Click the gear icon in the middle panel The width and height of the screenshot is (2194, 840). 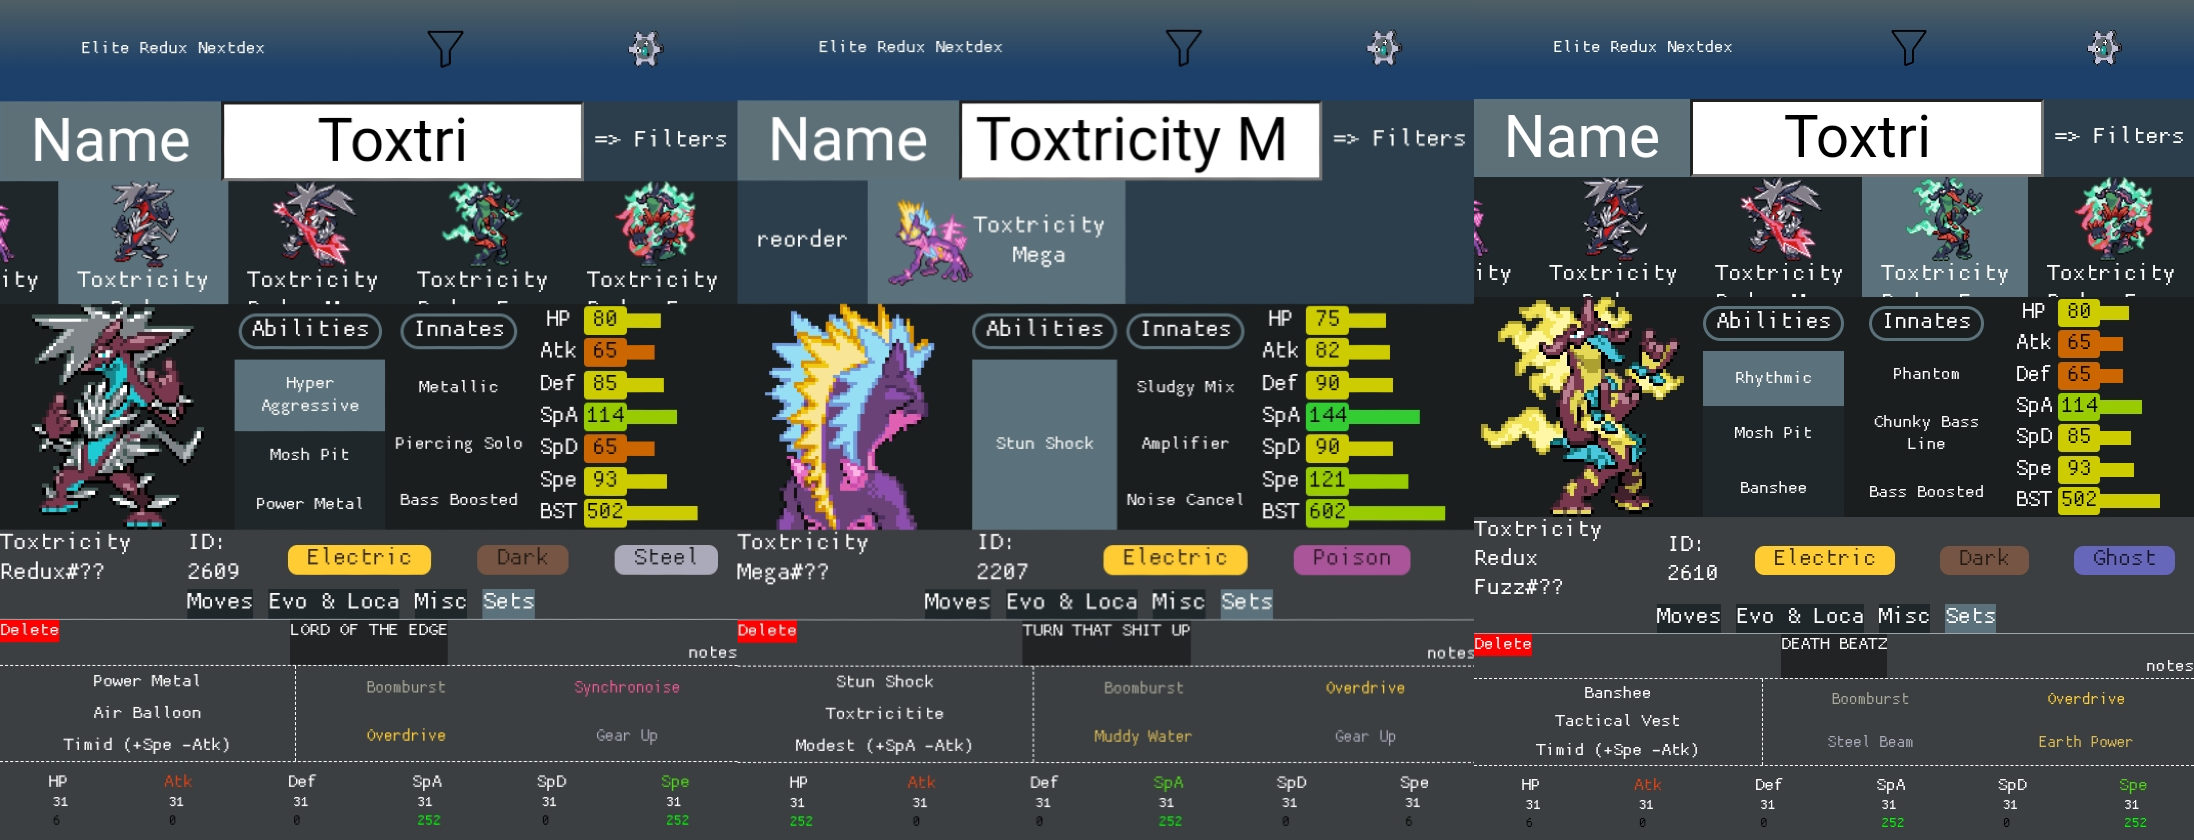1384,47
